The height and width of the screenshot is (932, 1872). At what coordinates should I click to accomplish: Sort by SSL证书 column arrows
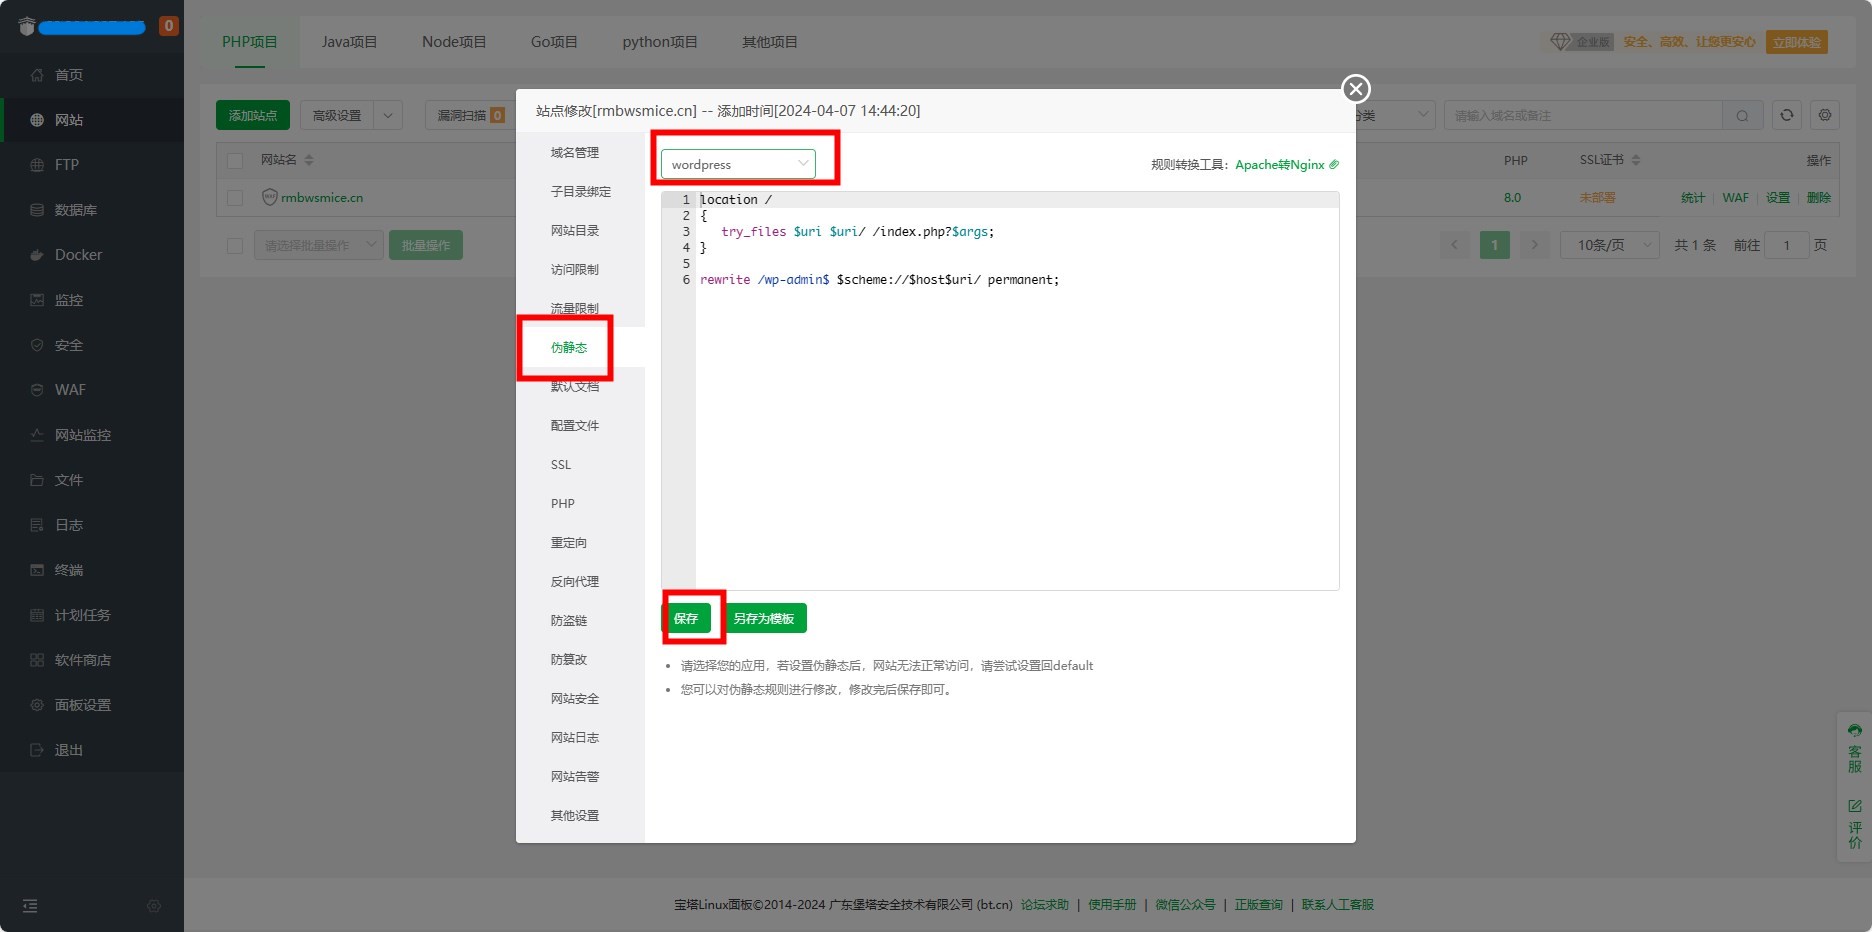click(1636, 160)
